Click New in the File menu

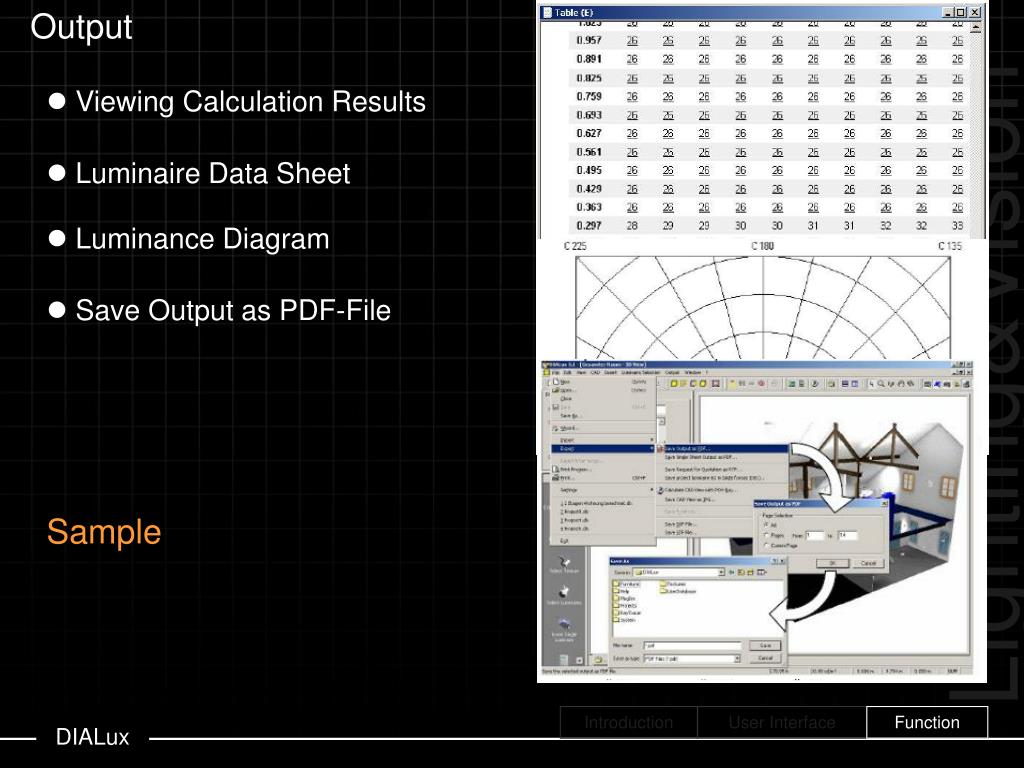(x=565, y=381)
